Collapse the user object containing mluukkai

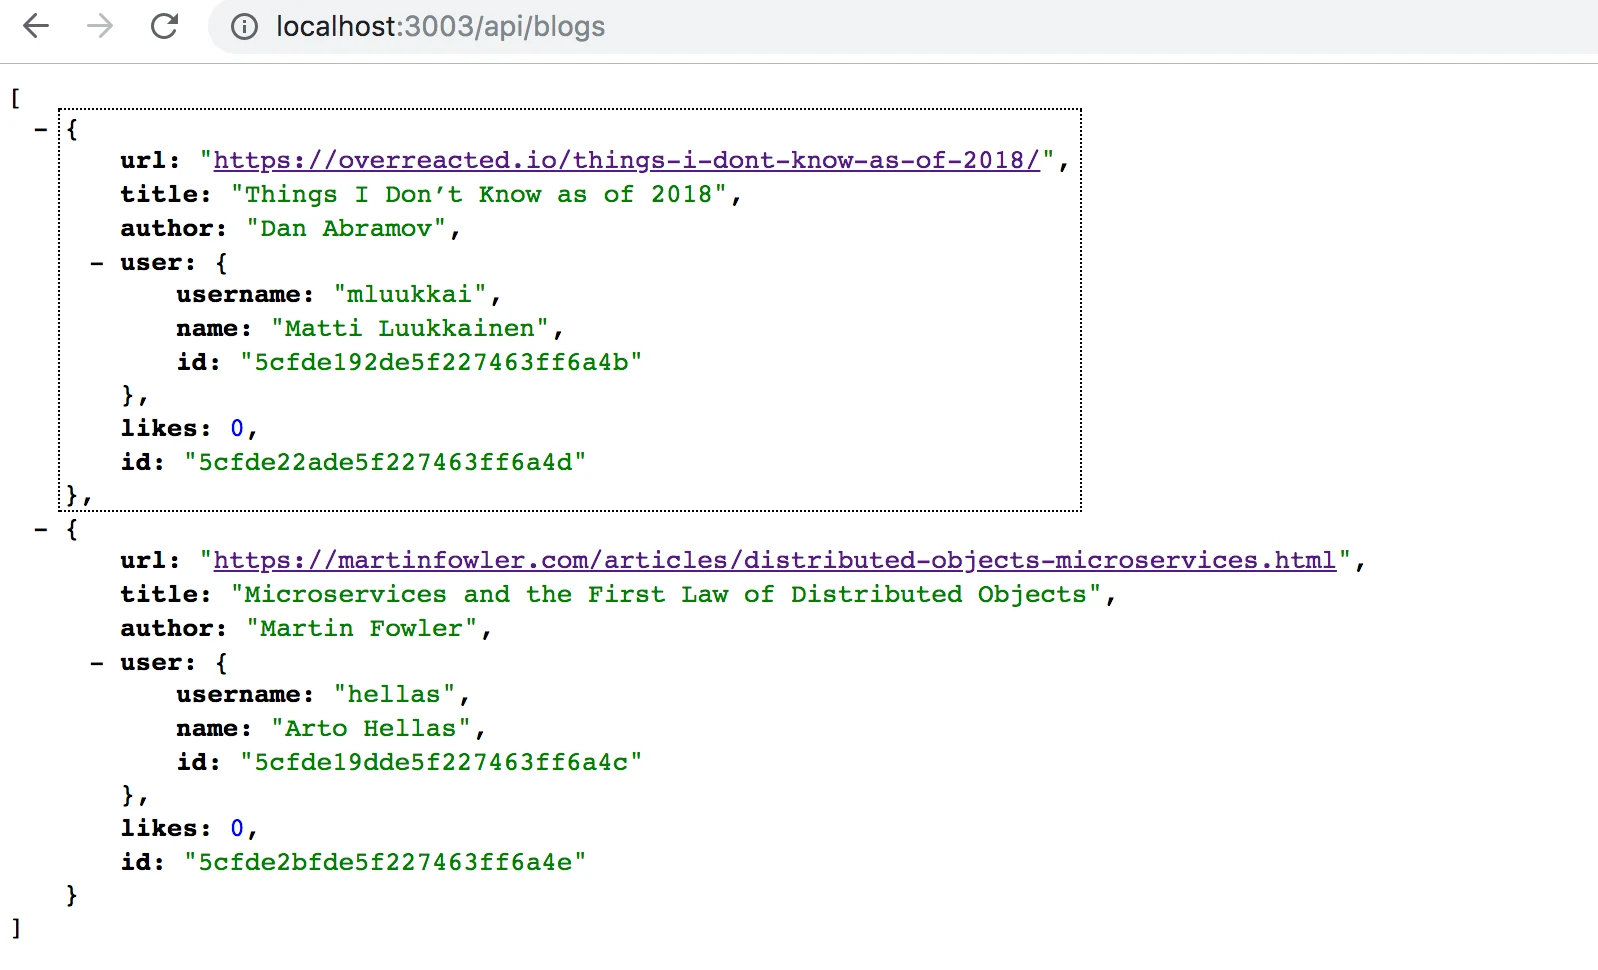coord(97,263)
